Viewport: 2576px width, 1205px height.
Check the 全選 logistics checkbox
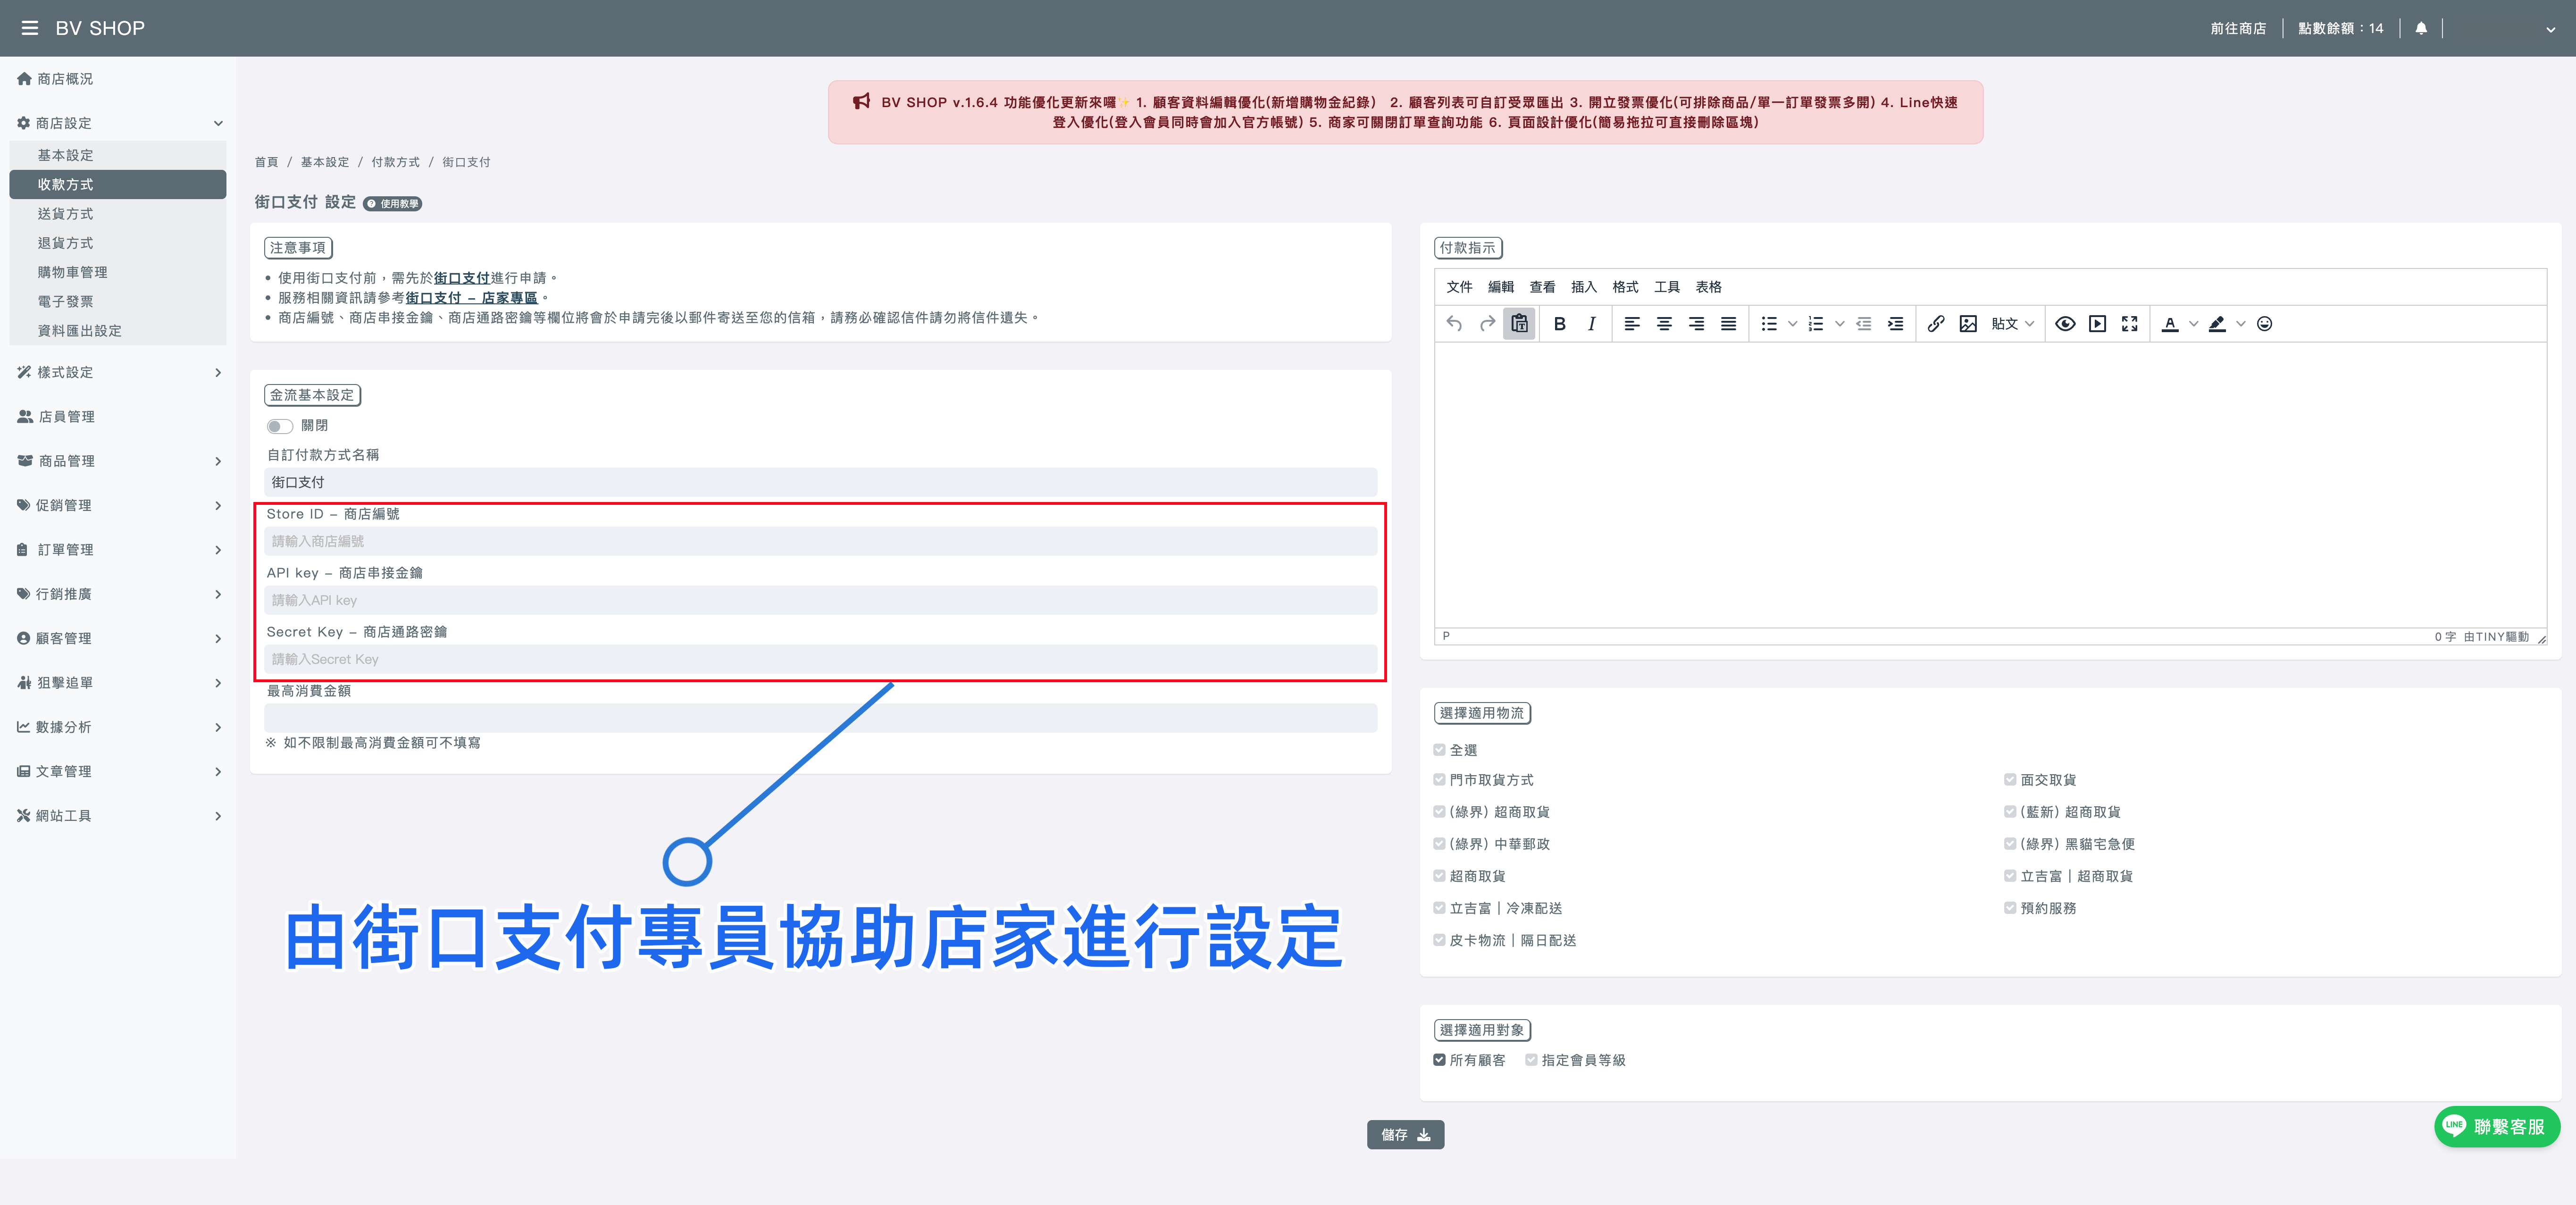tap(1439, 750)
